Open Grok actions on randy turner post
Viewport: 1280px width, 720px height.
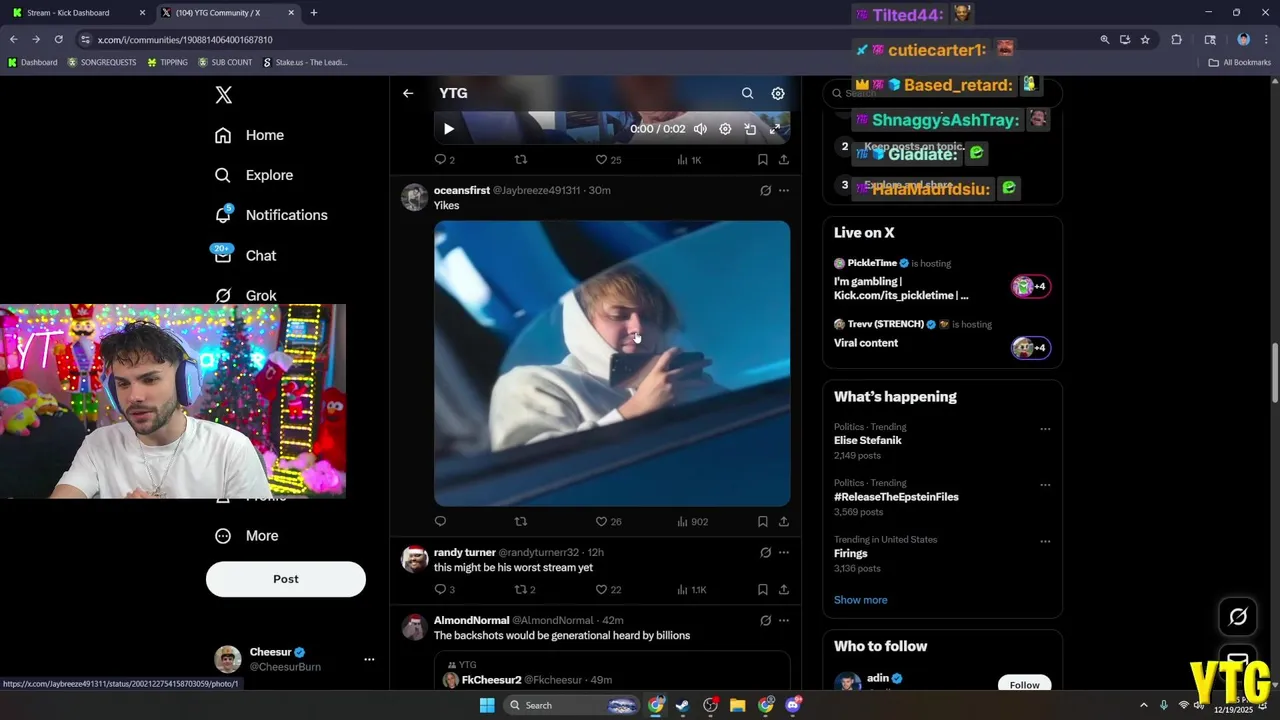(x=765, y=552)
